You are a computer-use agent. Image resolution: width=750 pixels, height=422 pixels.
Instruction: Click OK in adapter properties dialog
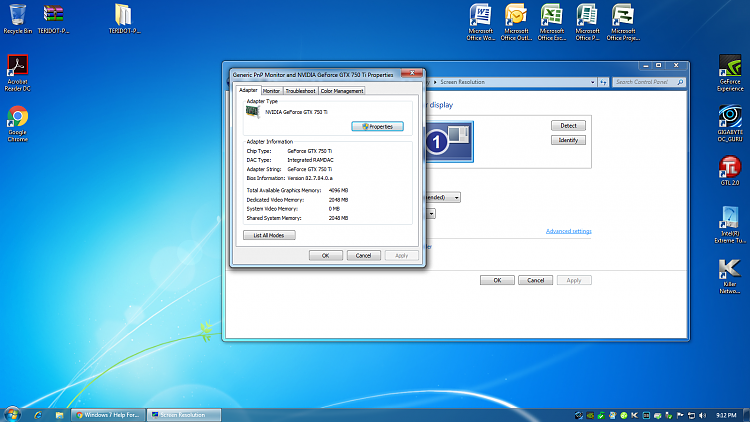(x=325, y=255)
